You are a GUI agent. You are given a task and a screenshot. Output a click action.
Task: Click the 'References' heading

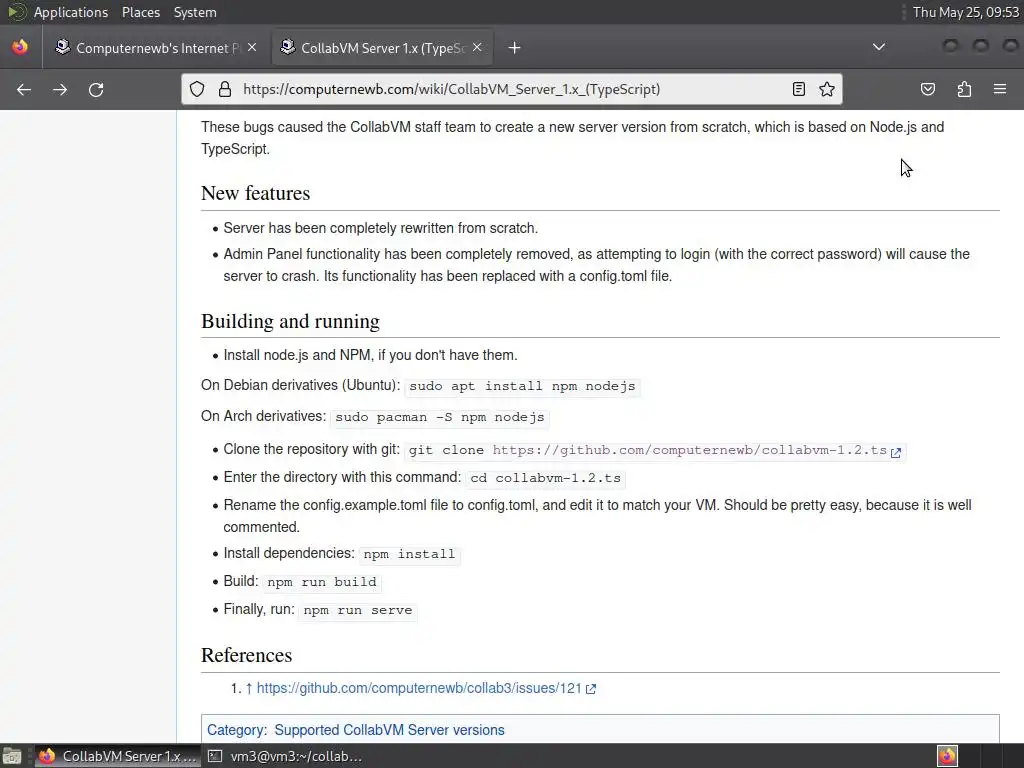tap(247, 655)
